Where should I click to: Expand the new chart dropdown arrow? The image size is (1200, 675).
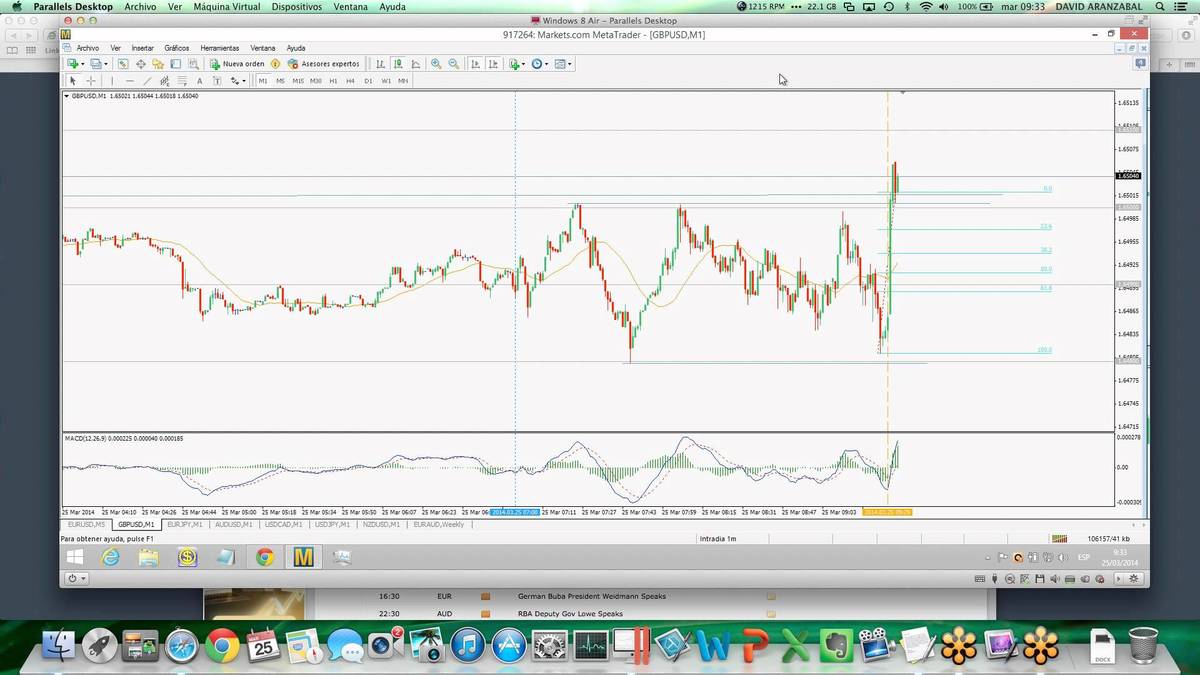pyautogui.click(x=82, y=64)
